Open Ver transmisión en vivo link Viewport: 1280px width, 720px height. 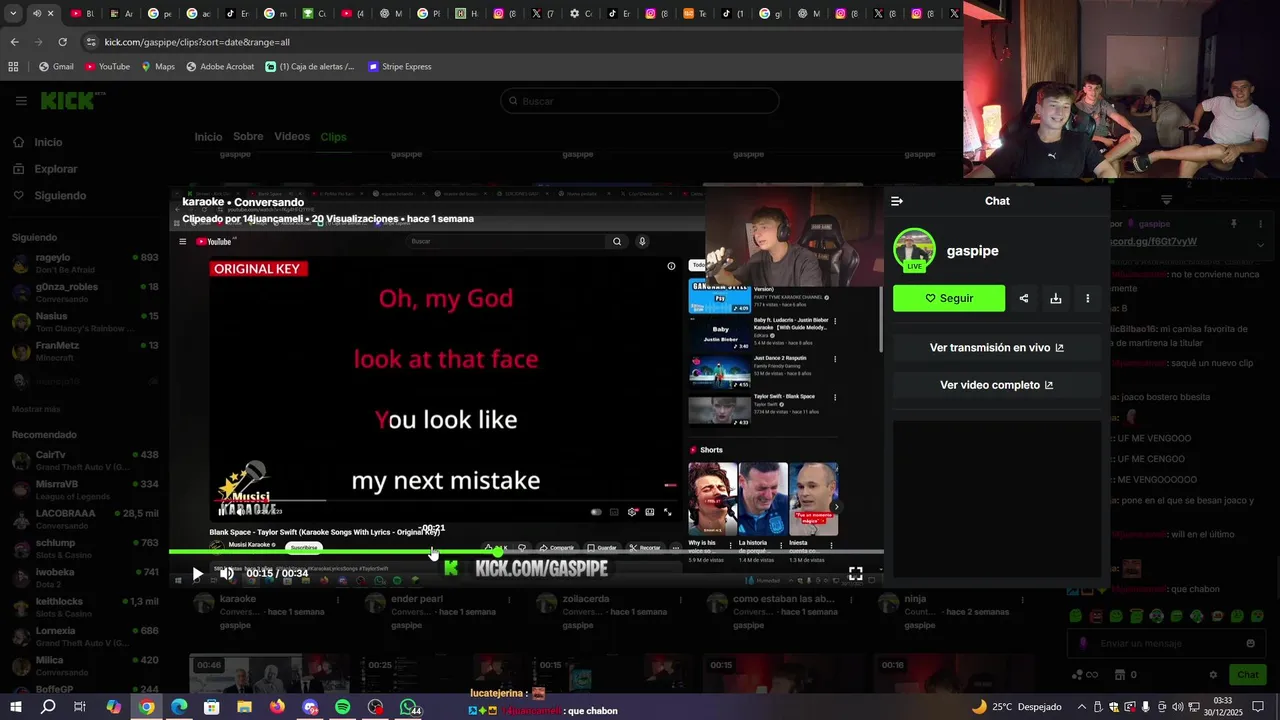997,348
